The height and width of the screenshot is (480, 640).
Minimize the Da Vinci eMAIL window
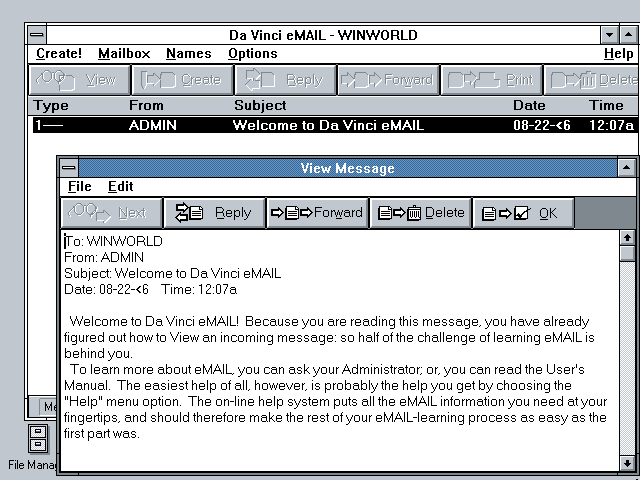(609, 35)
